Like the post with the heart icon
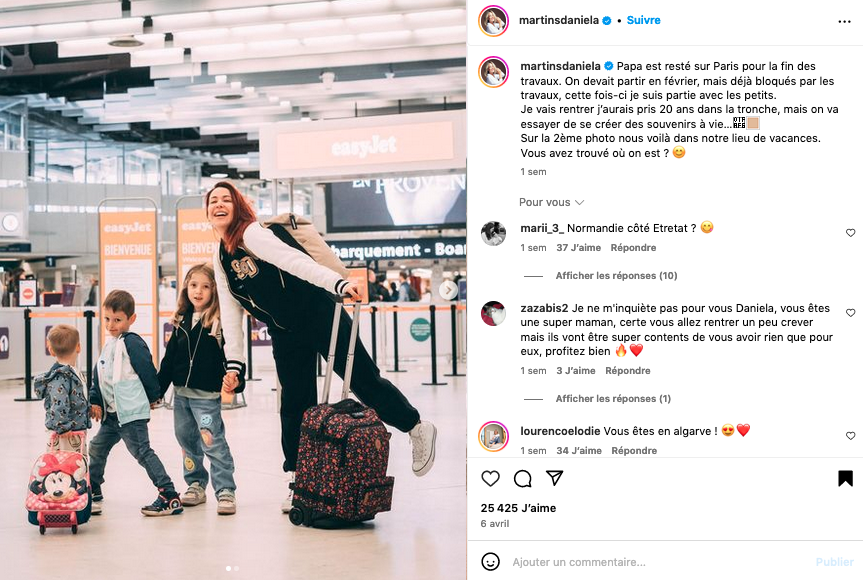The height and width of the screenshot is (580, 863). coord(490,478)
